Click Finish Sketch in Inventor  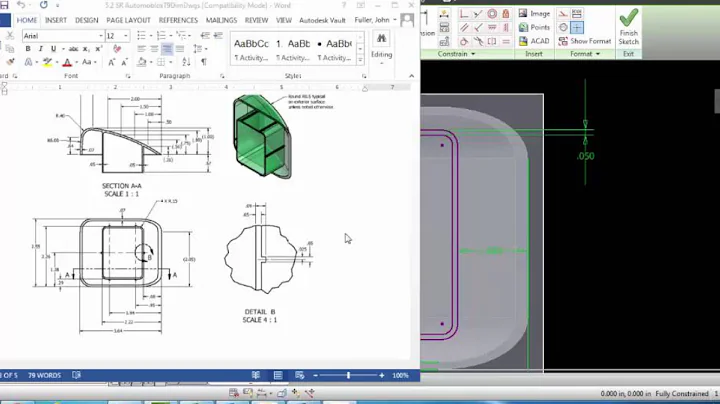[x=629, y=28]
